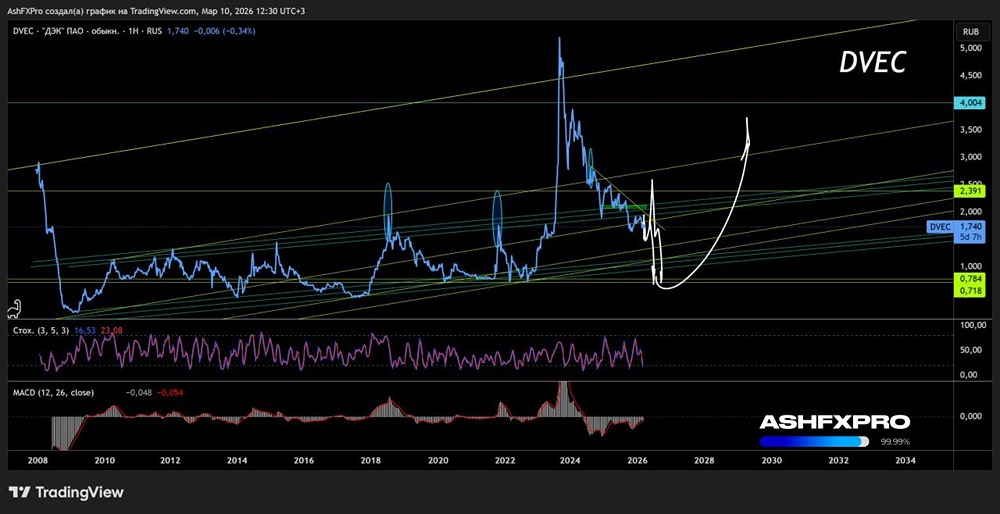
Task: Click the MACD (12, 26, close) indicator label
Action: pyautogui.click(x=53, y=393)
